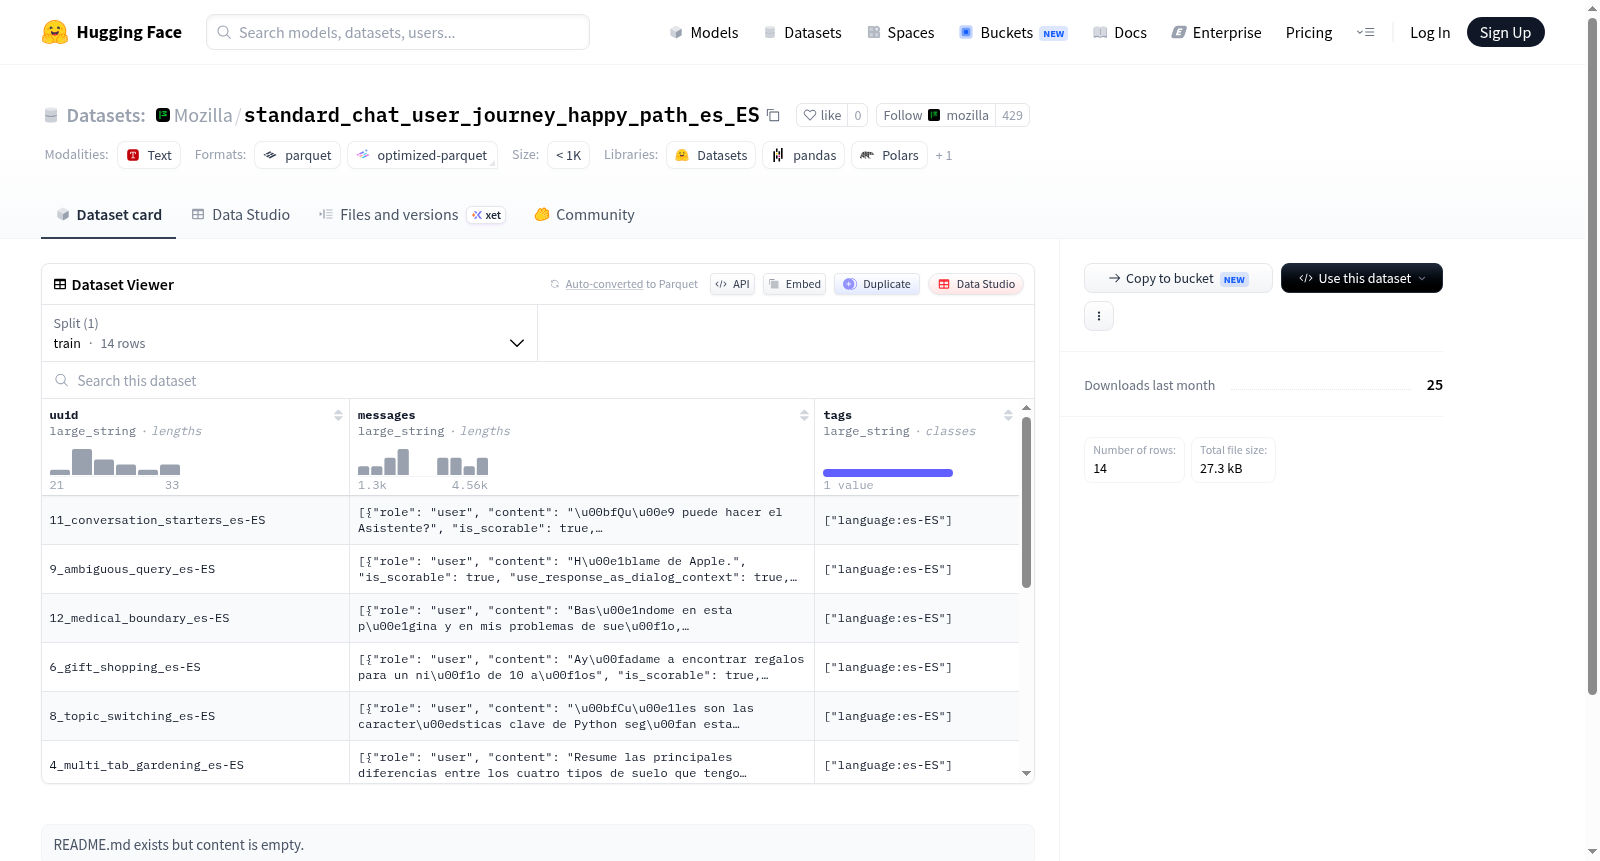Image resolution: width=1600 pixels, height=861 pixels.
Task: Click the messages lengths histogram
Action: click(x=423, y=462)
